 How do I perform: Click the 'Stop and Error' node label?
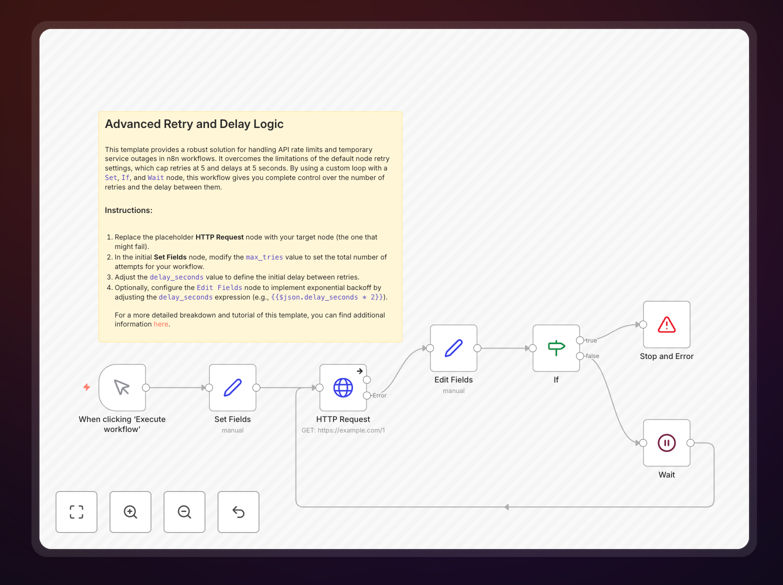667,356
